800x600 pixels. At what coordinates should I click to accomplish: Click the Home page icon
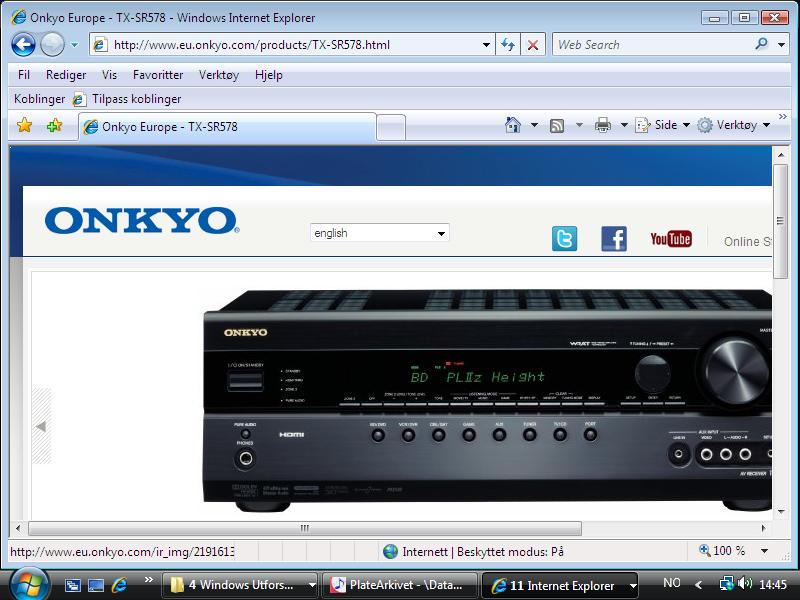(513, 125)
